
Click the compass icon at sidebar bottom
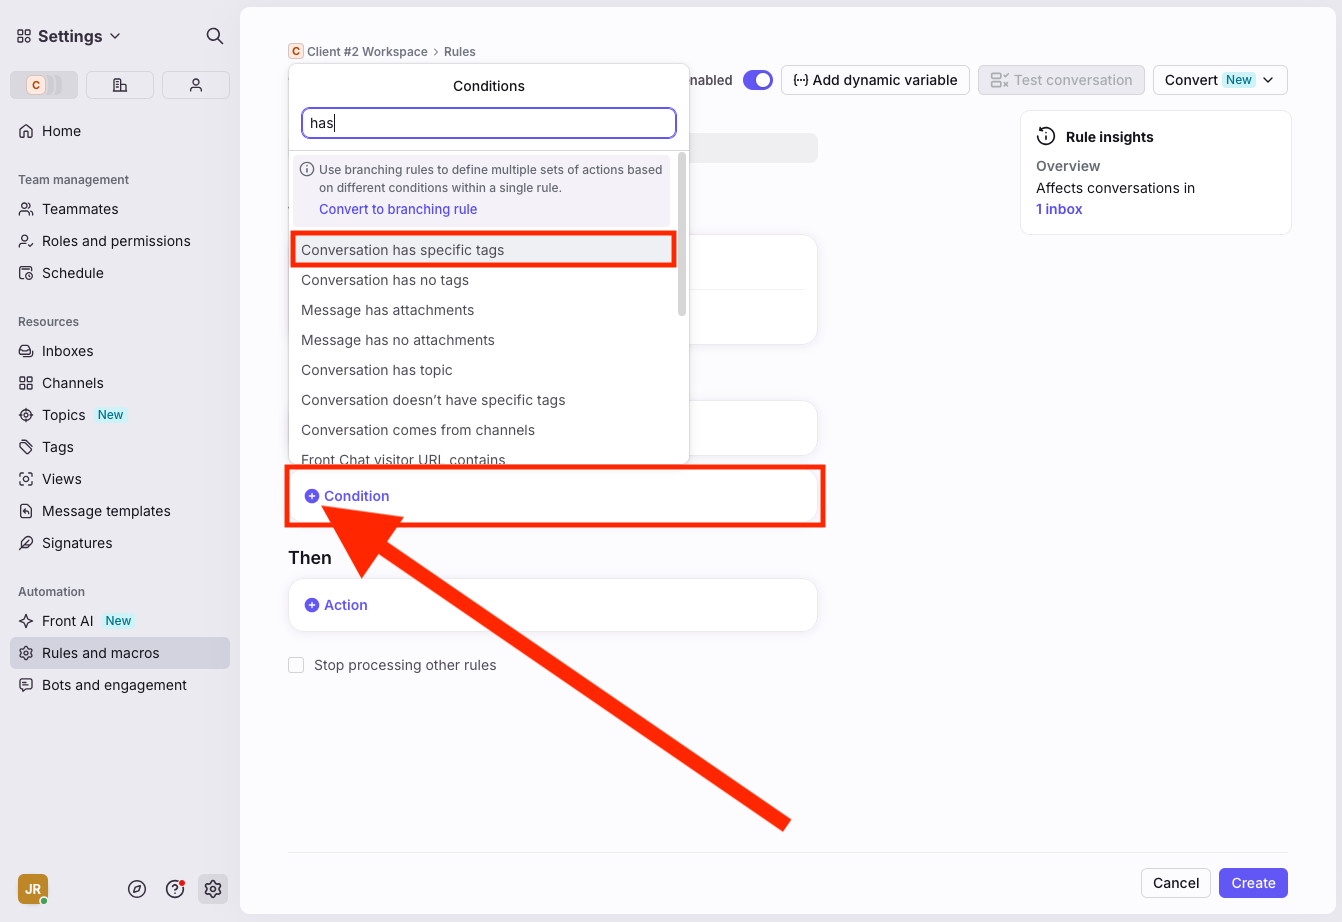coord(138,889)
